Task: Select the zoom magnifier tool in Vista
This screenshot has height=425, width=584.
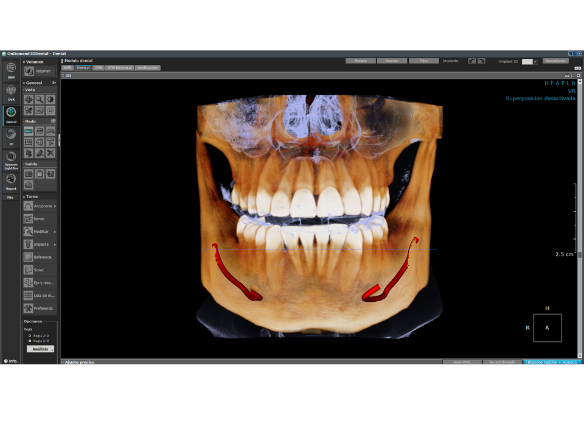Action: pos(39,99)
